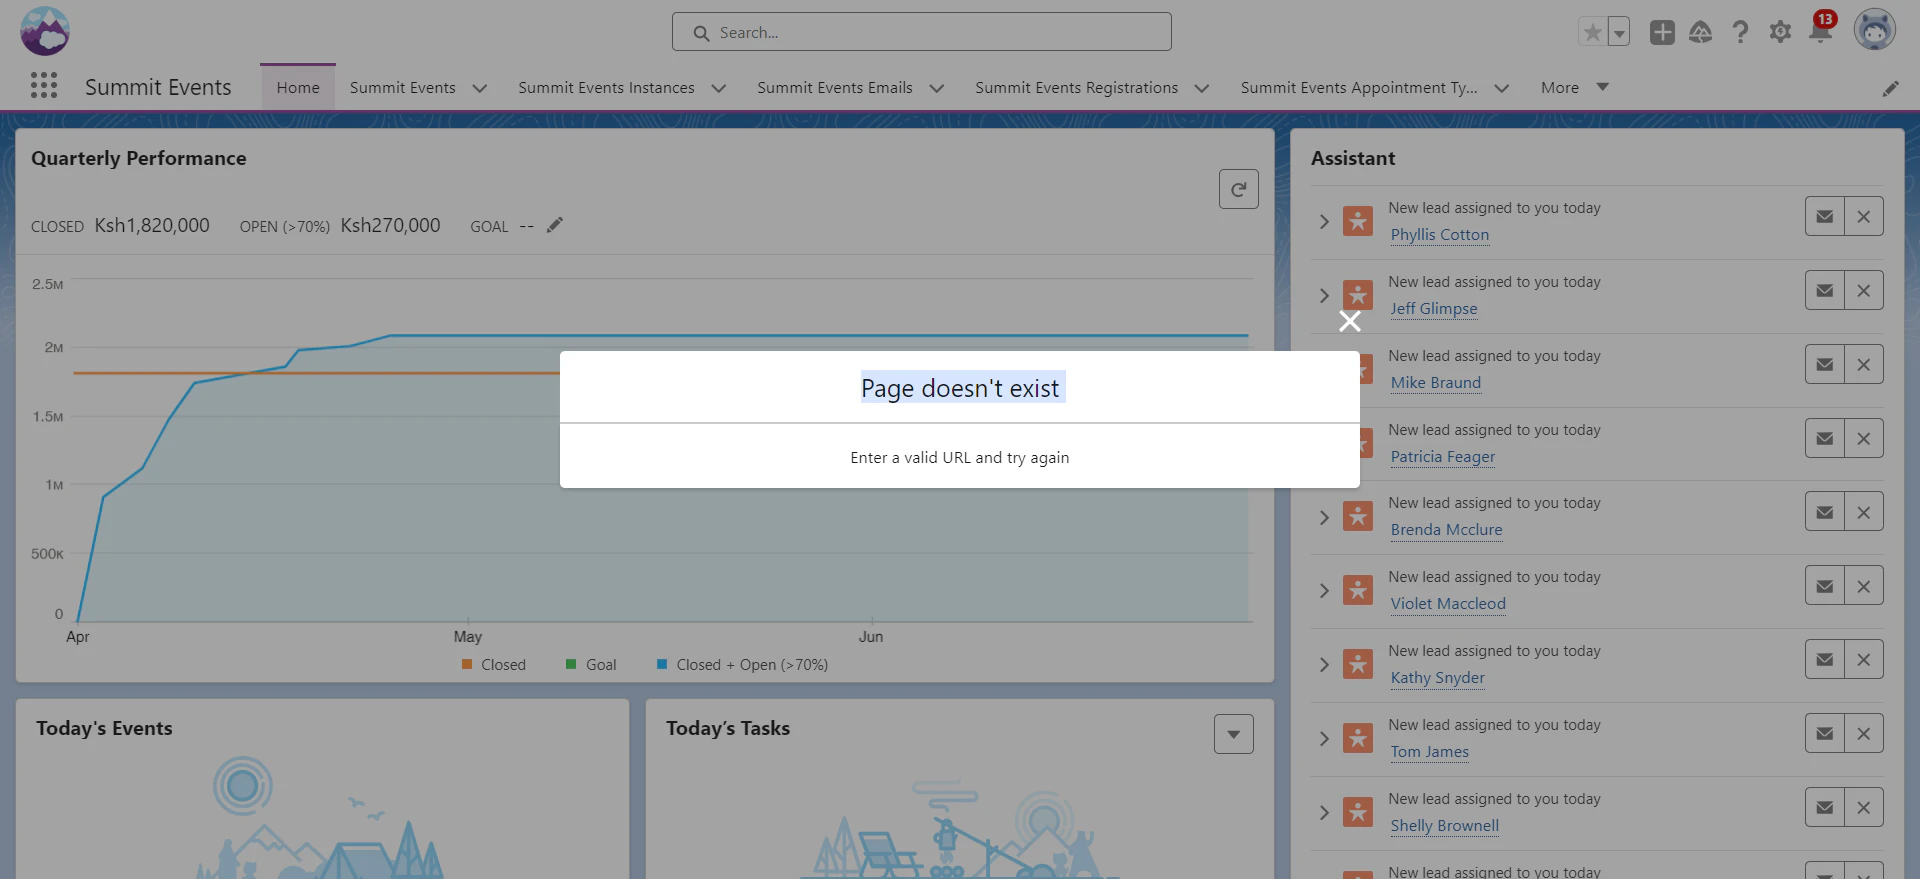The height and width of the screenshot is (879, 1920).
Task: Open the Summit Events Instances dropdown chevron
Action: point(719,88)
